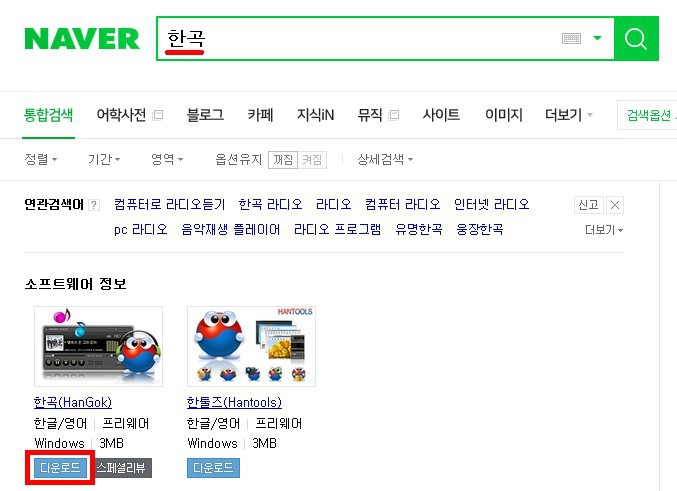Open the 정렬 sort dropdown

[41, 159]
